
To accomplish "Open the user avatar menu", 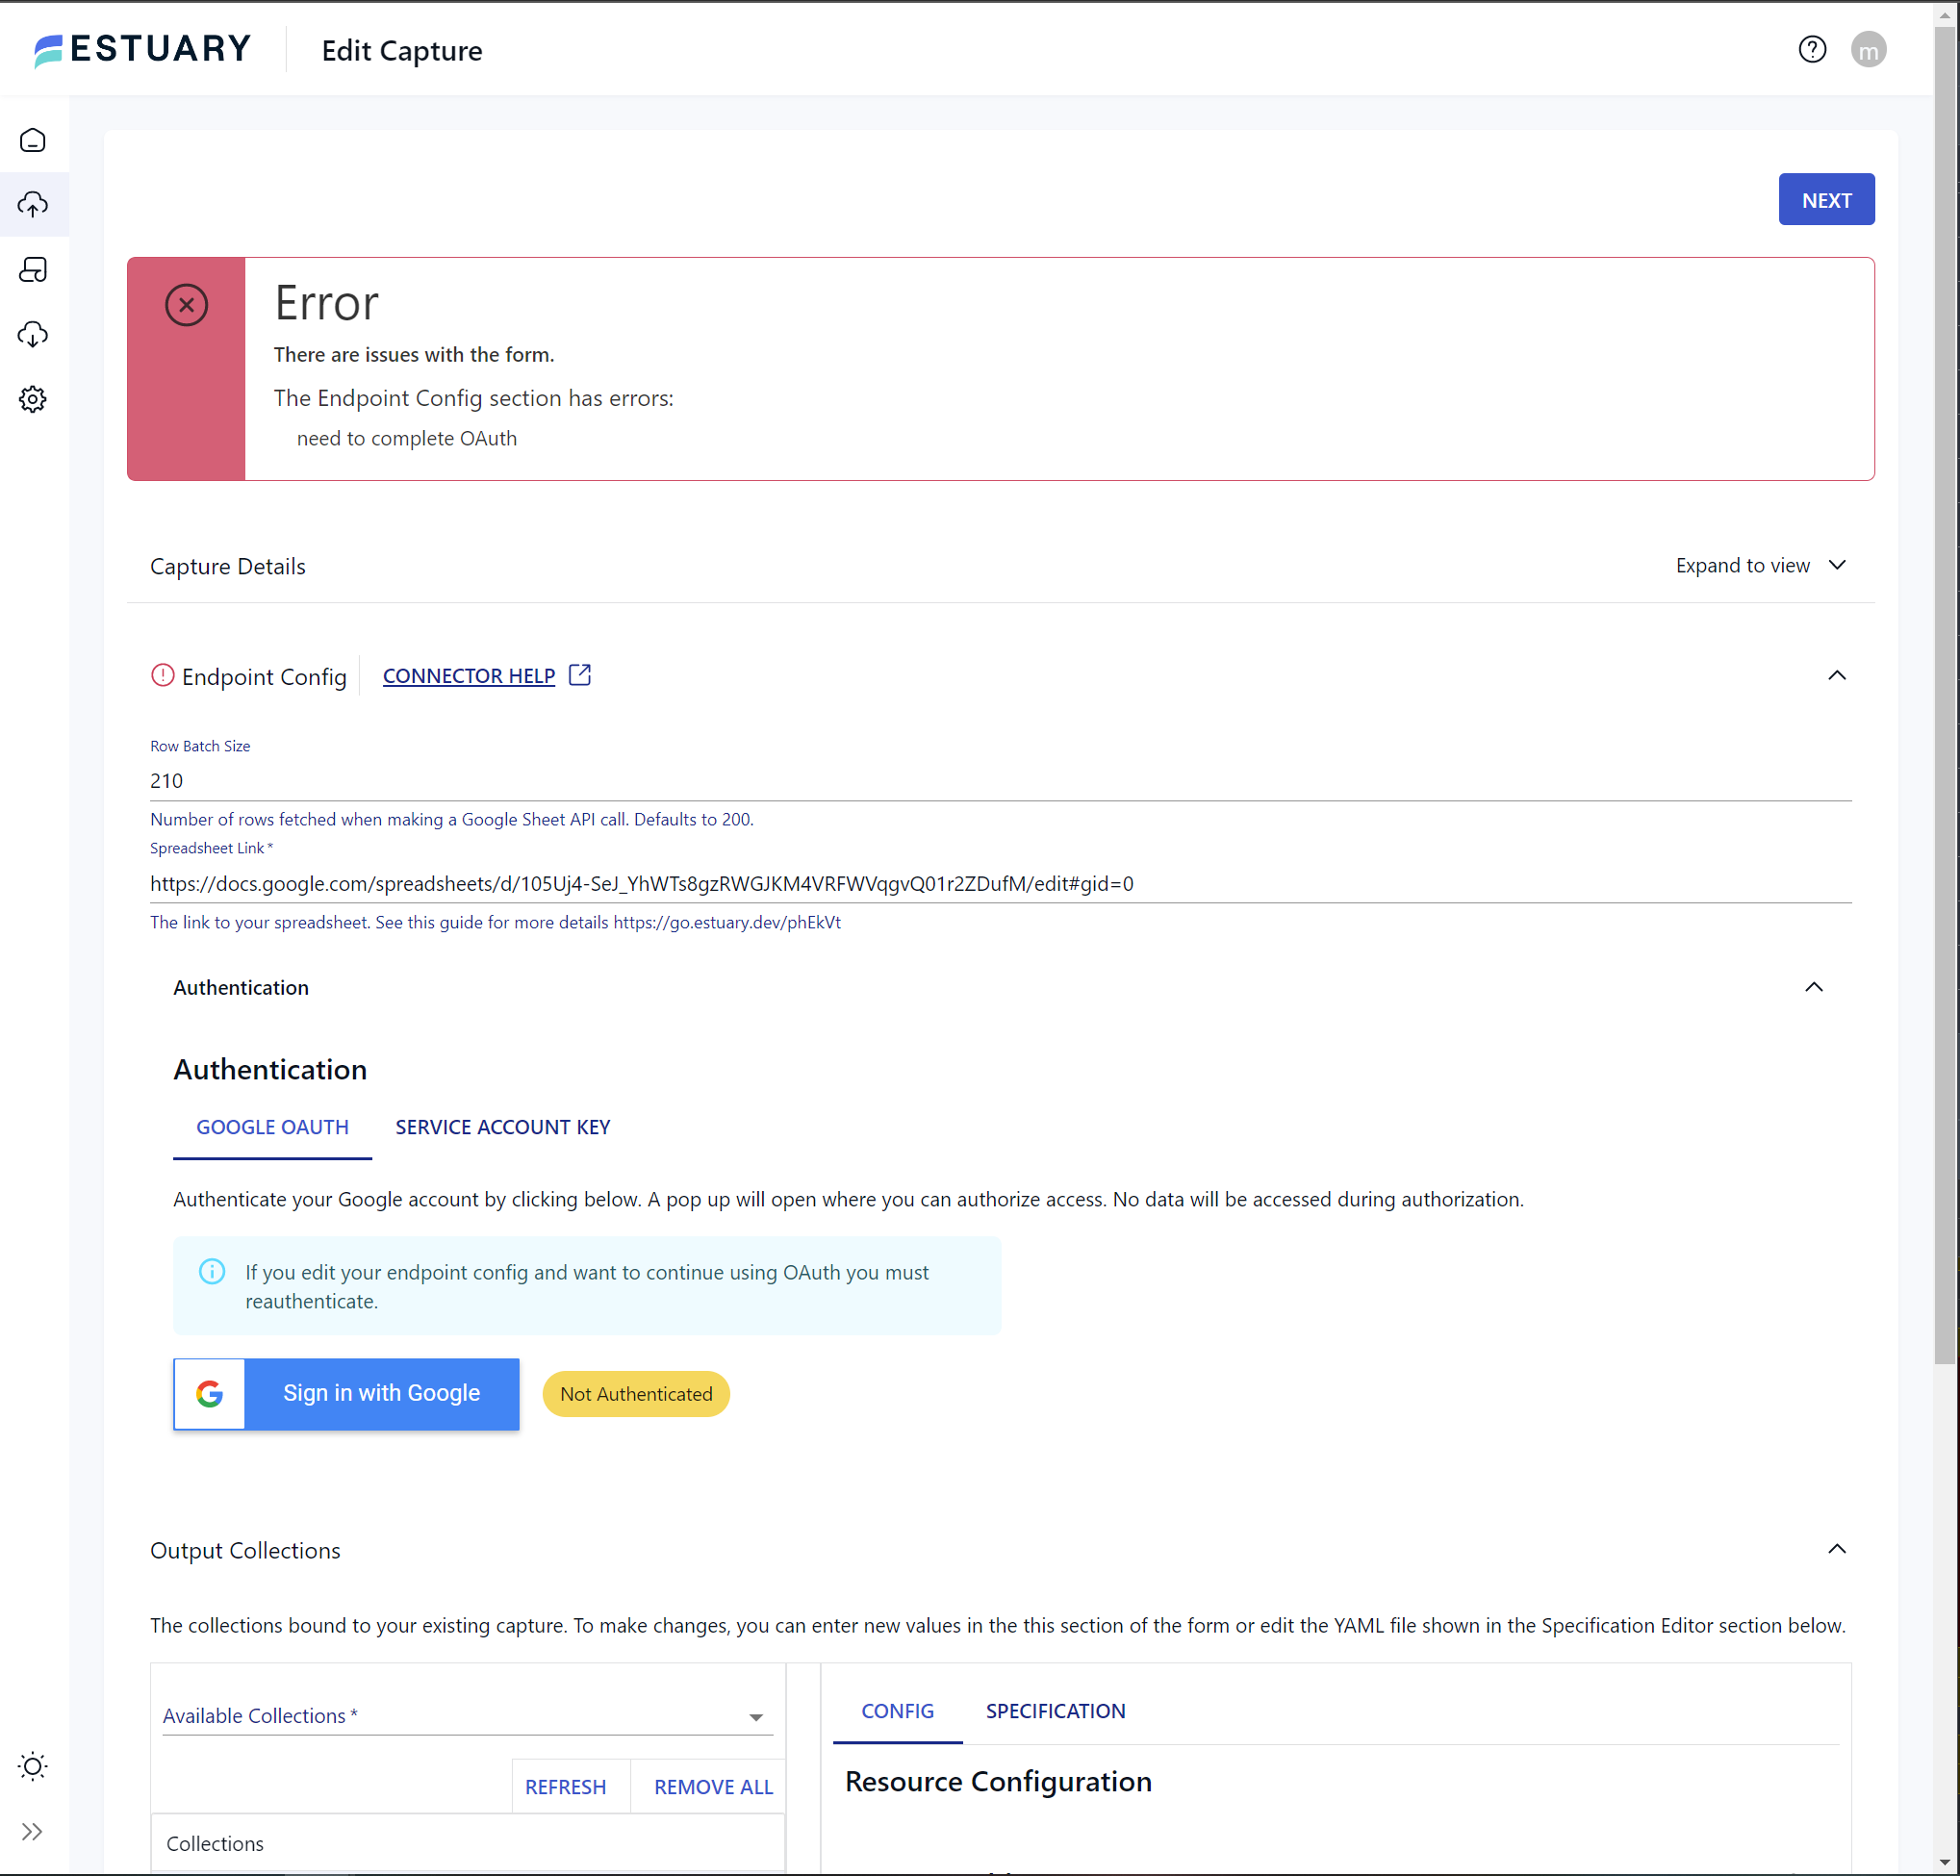I will click(1868, 49).
